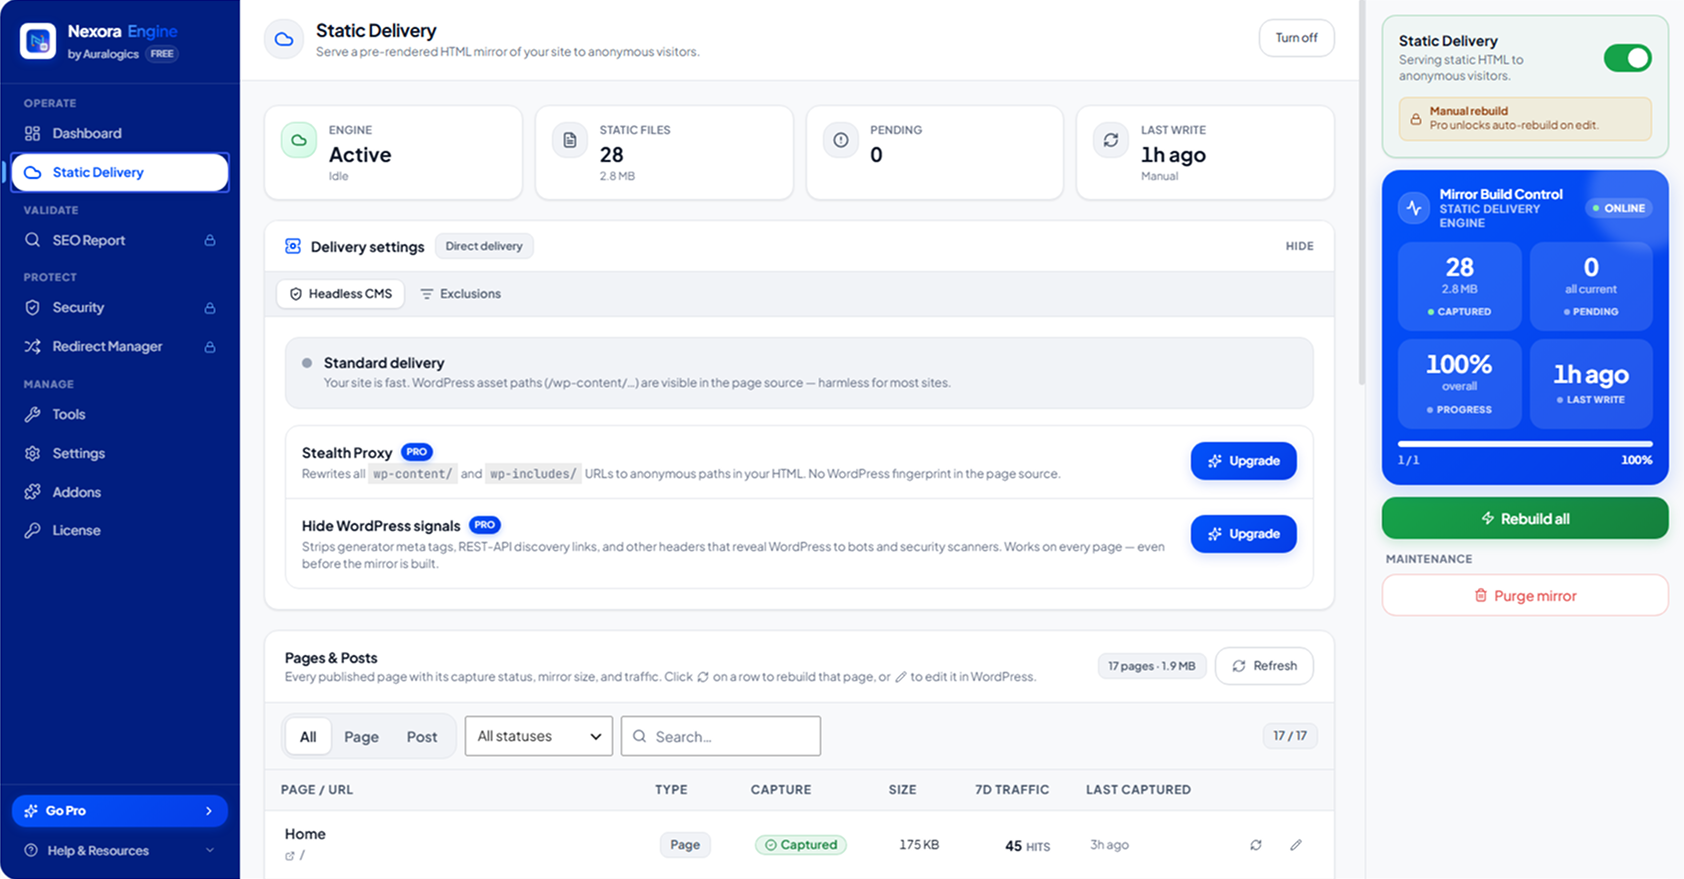The image size is (1684, 879).
Task: Click the Nexora Engine logo icon
Action: [38, 41]
